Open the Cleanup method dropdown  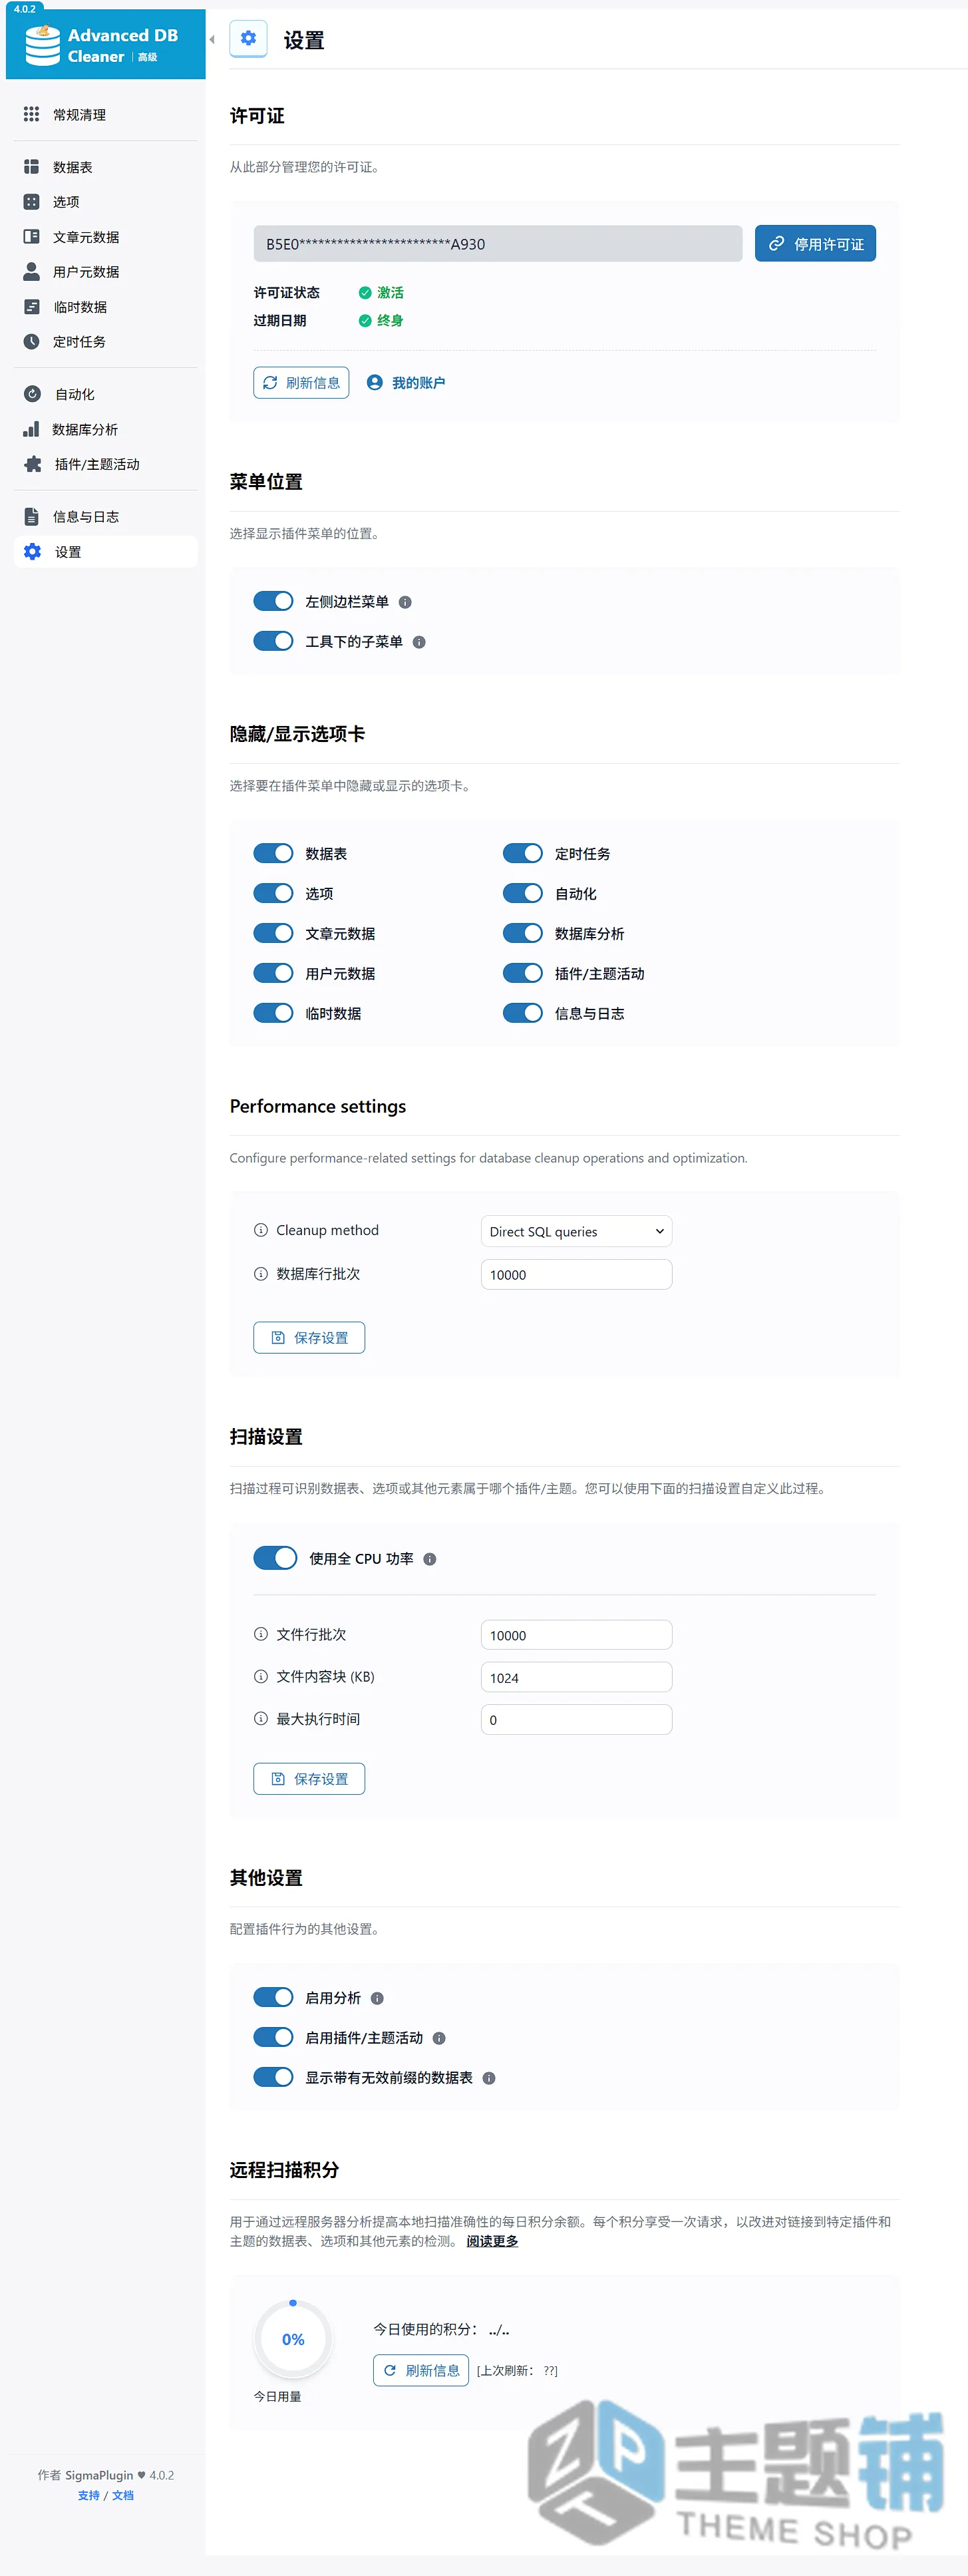(x=576, y=1231)
